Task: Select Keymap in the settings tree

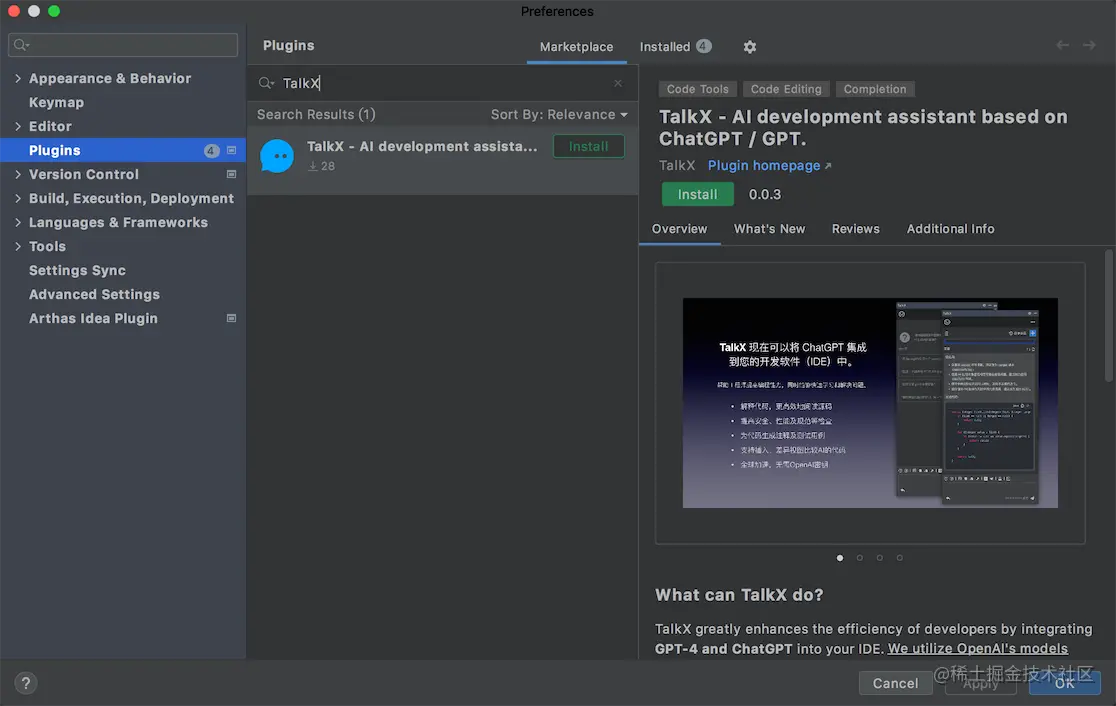Action: (56, 102)
